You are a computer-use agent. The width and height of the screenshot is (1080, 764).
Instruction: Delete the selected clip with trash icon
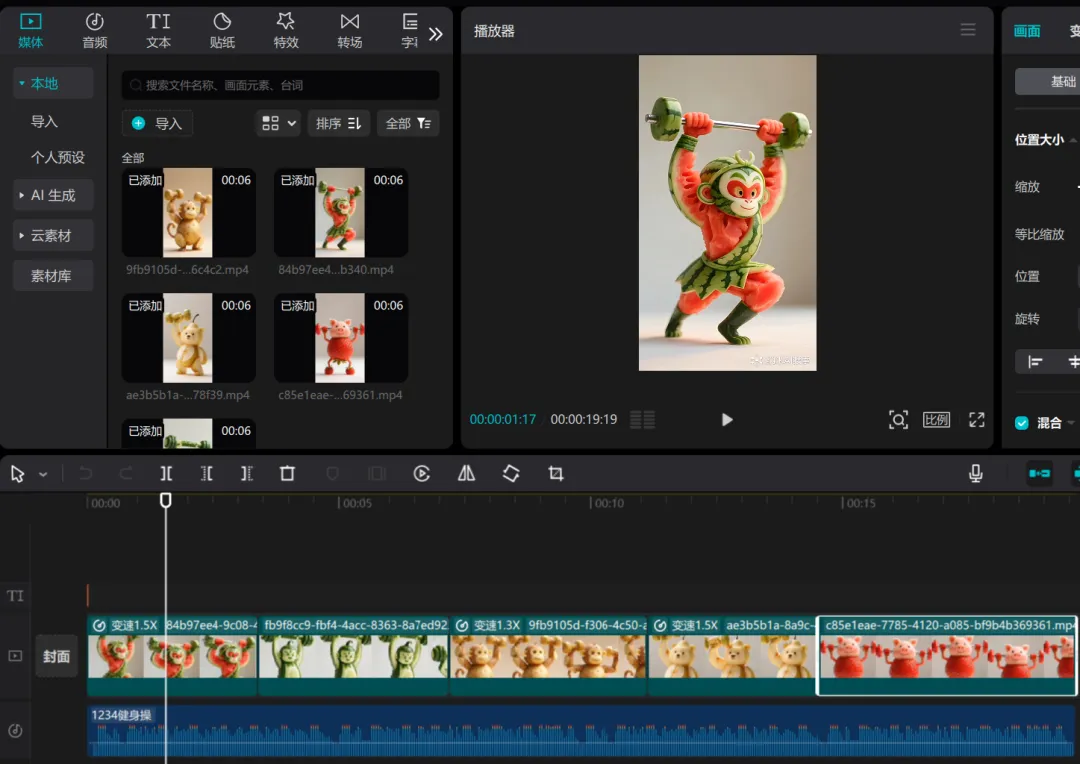pyautogui.click(x=287, y=473)
